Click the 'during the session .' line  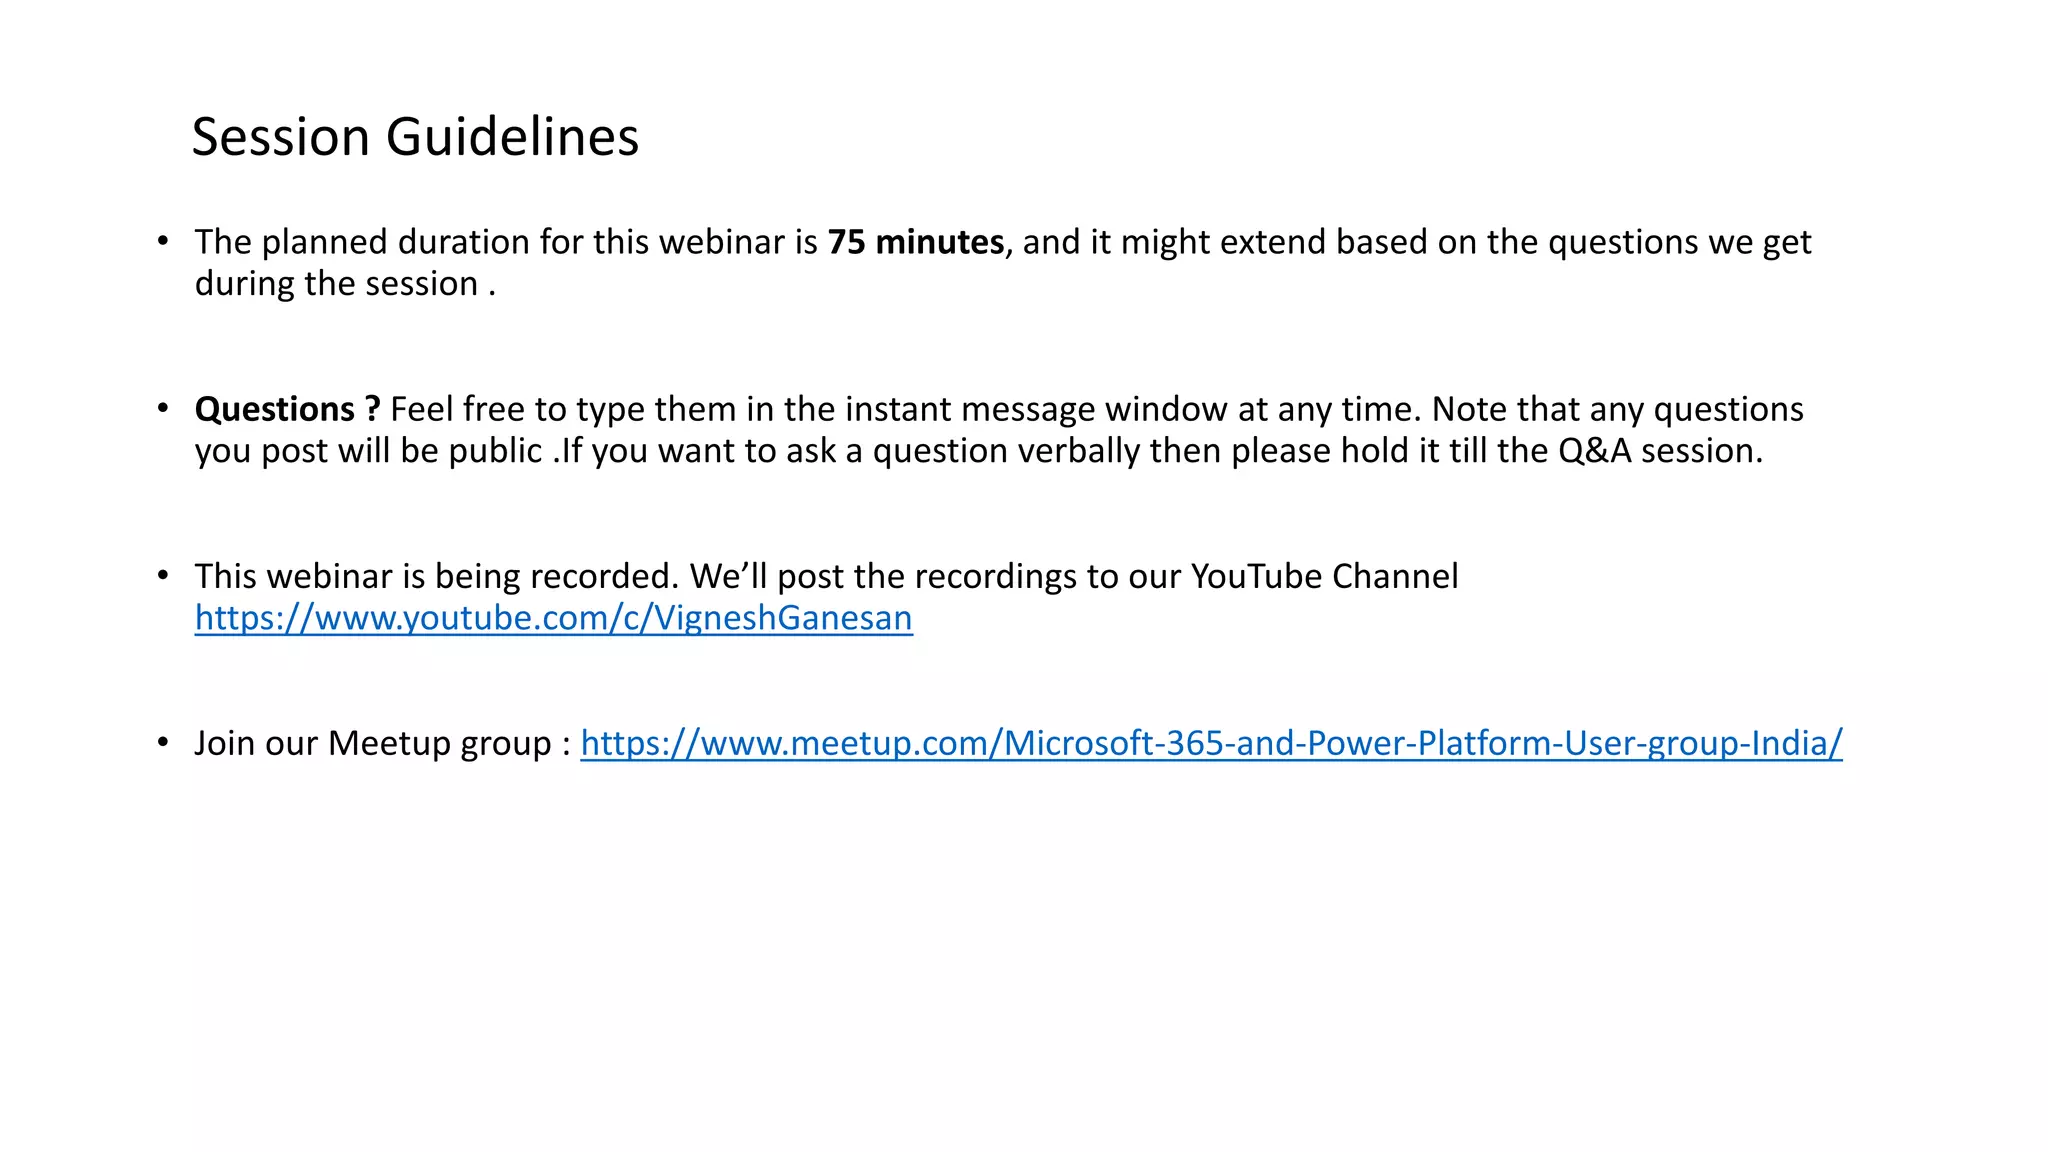click(x=345, y=284)
